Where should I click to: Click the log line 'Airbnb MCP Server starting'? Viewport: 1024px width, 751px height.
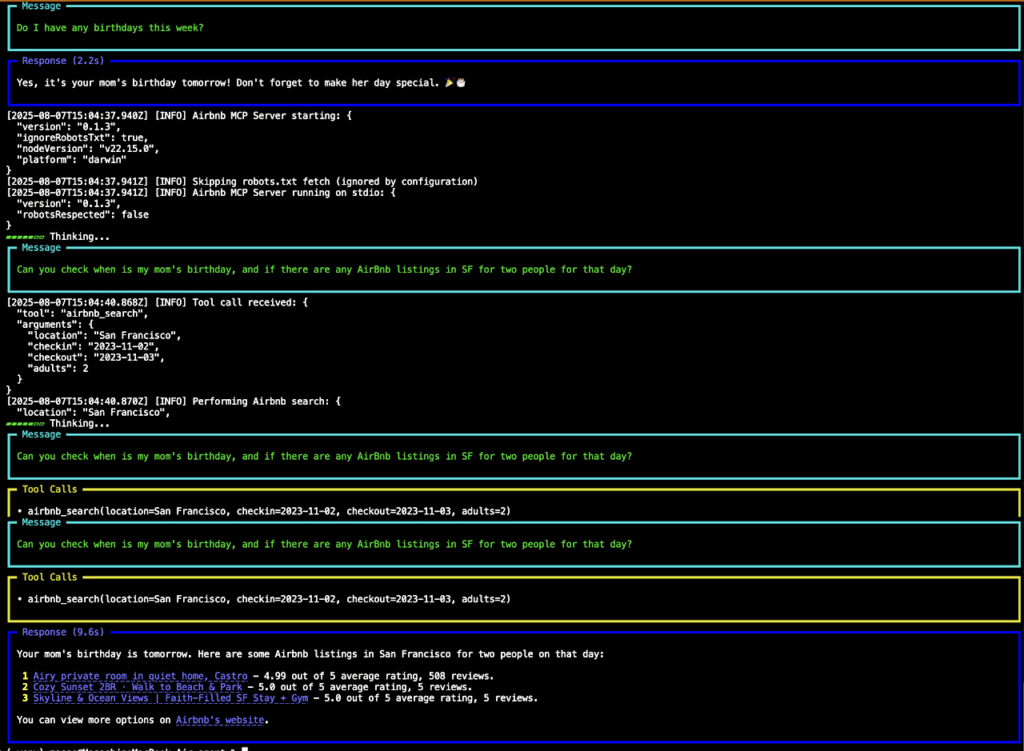(180, 116)
